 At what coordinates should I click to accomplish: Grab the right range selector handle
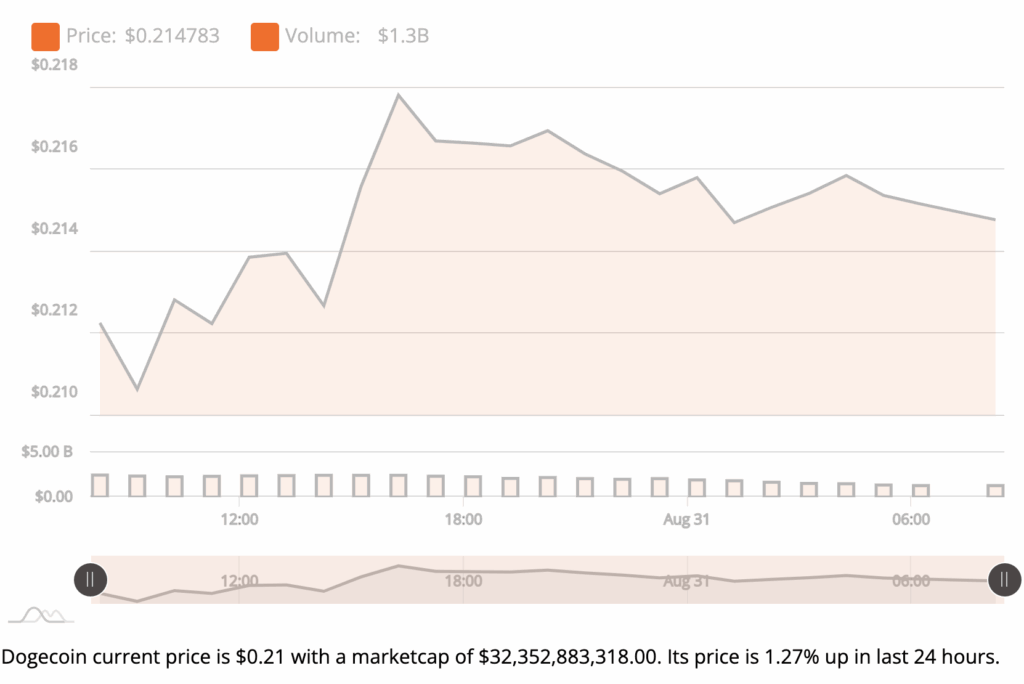click(x=1004, y=579)
